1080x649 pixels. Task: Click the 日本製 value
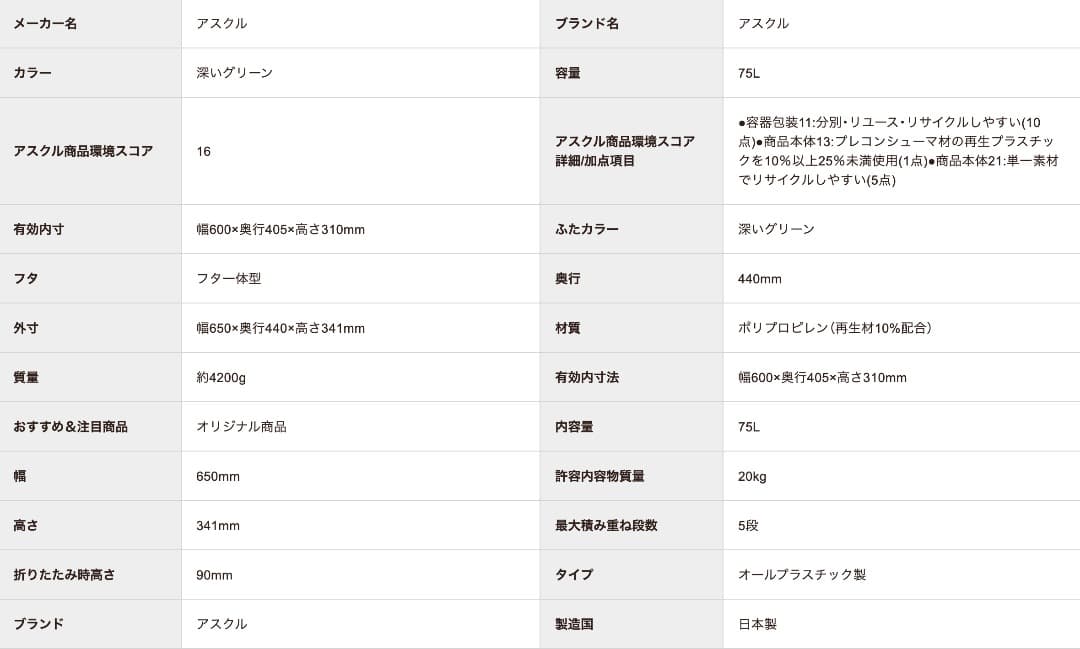coord(757,624)
